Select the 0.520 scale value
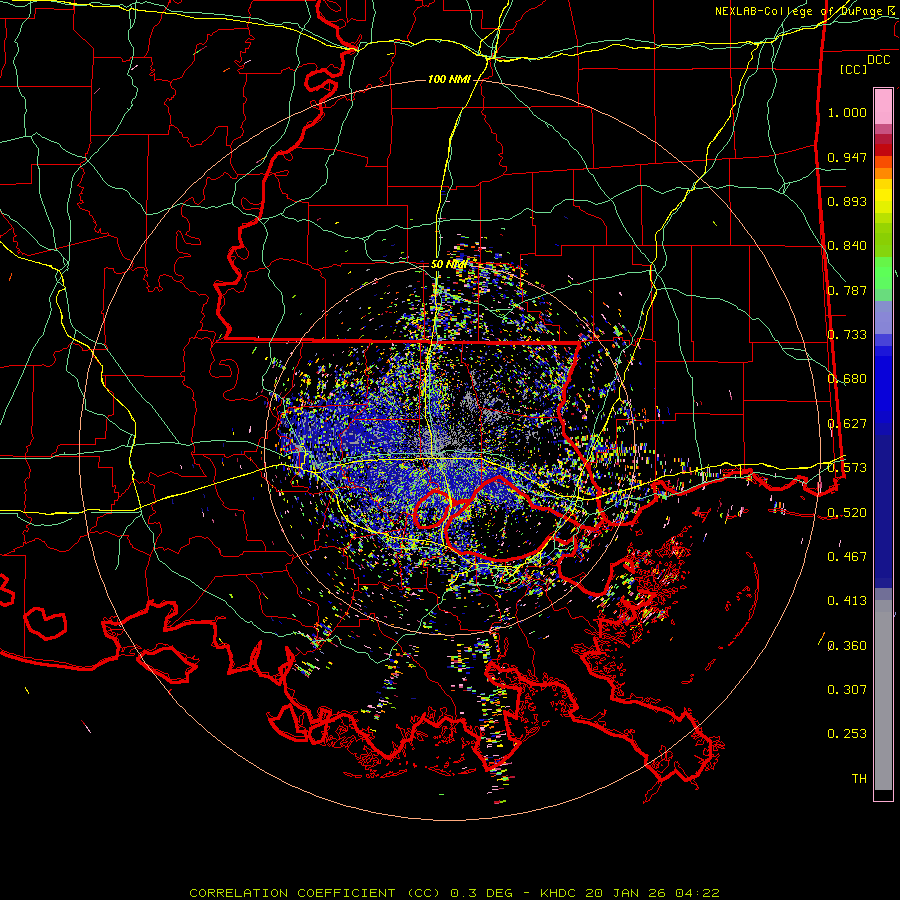This screenshot has width=900, height=900. pos(847,513)
